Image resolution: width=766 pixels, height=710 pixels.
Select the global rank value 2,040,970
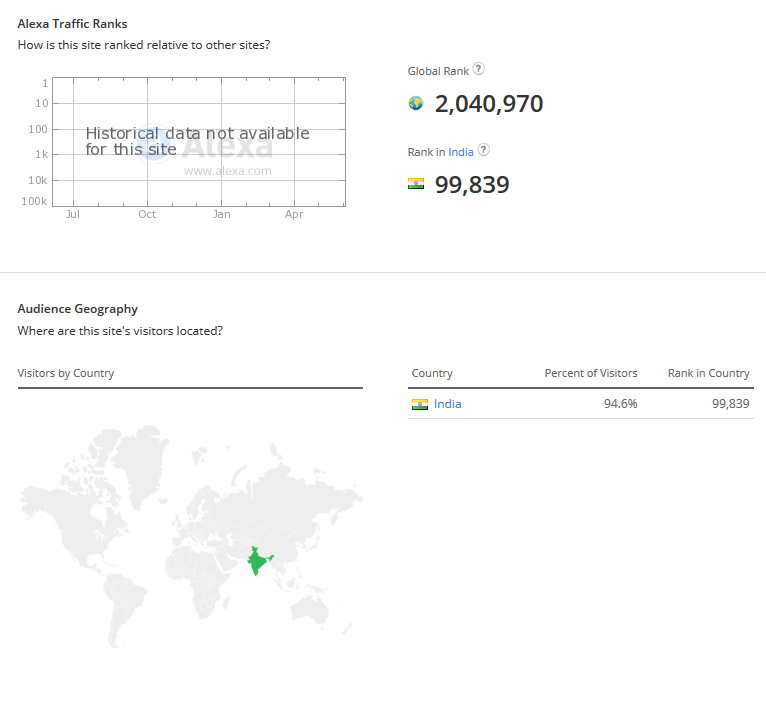489,104
